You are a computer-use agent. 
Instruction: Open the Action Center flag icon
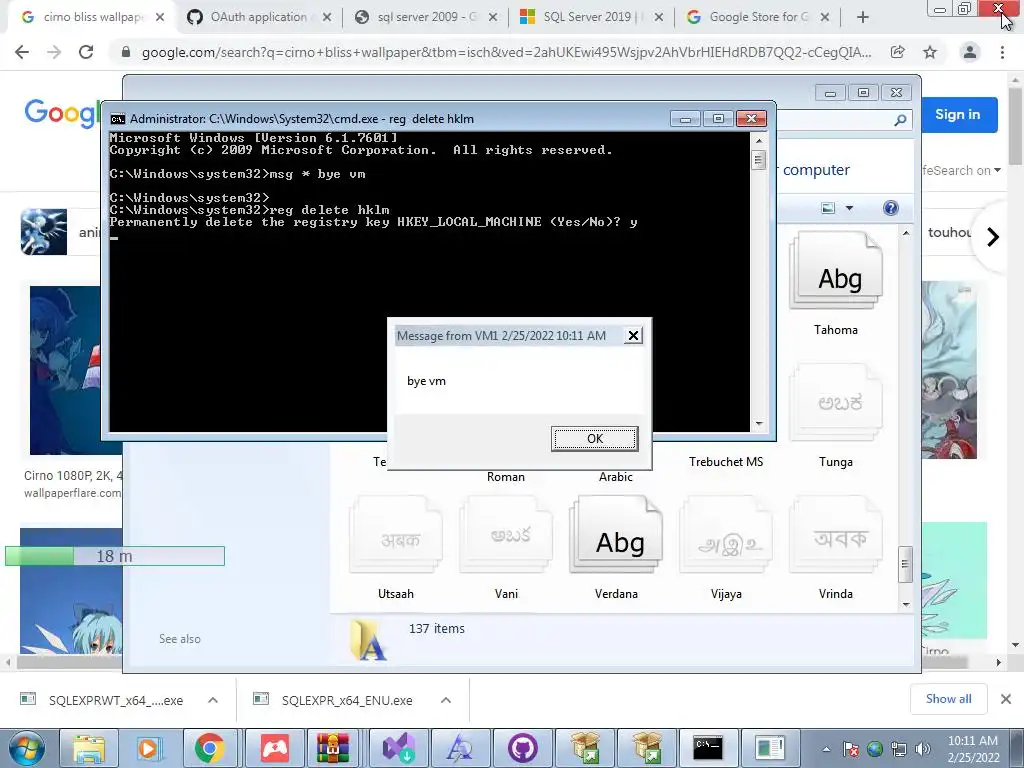coord(851,749)
